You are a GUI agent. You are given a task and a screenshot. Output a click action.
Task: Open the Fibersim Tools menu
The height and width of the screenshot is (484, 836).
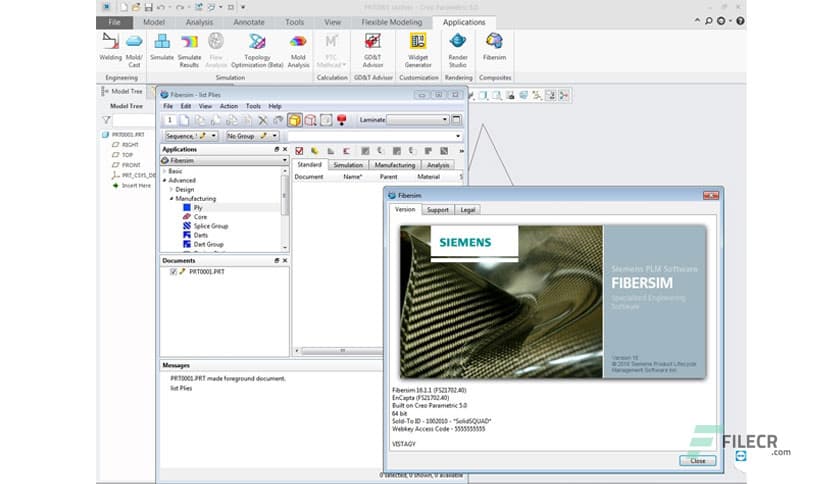[x=253, y=106]
